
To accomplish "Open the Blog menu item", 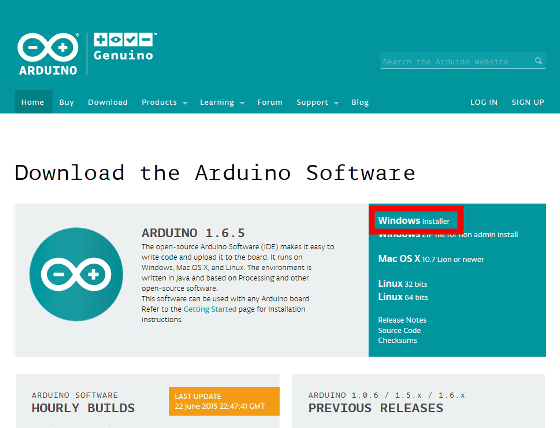I will [x=360, y=103].
